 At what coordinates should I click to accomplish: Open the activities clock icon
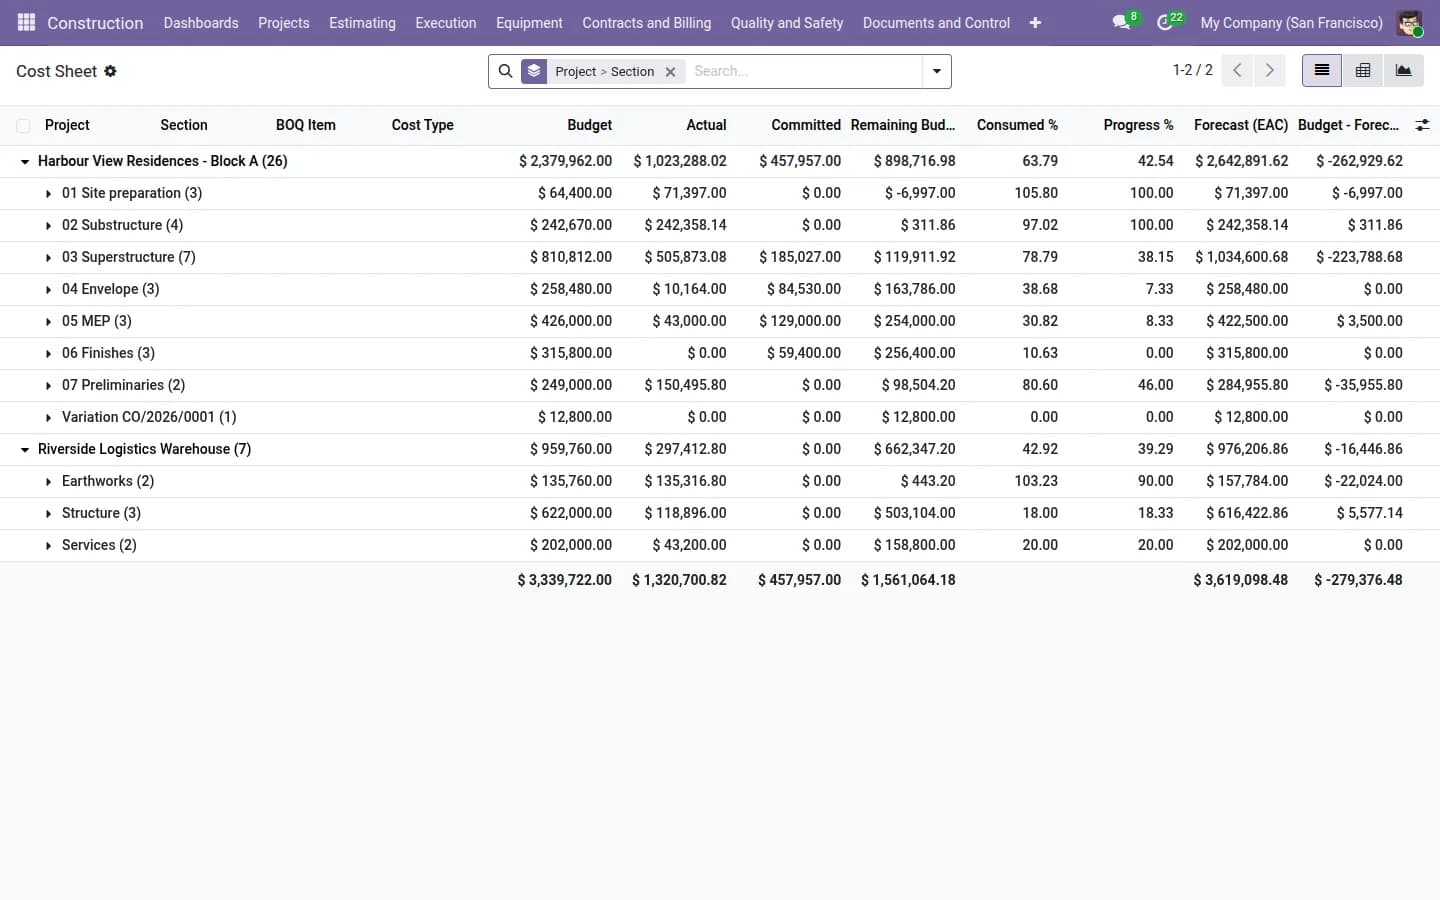coord(1165,22)
